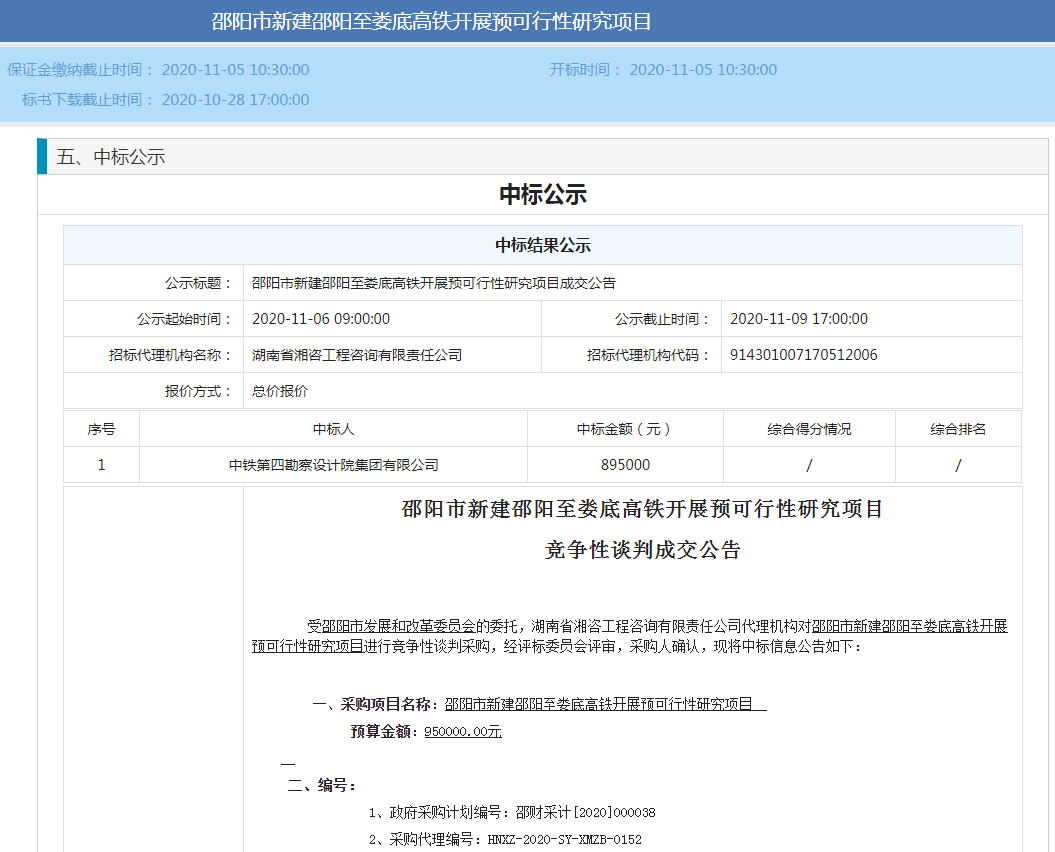Click the 公示起始时间 value 2020-11-06
The width and height of the screenshot is (1055, 852).
click(x=320, y=319)
